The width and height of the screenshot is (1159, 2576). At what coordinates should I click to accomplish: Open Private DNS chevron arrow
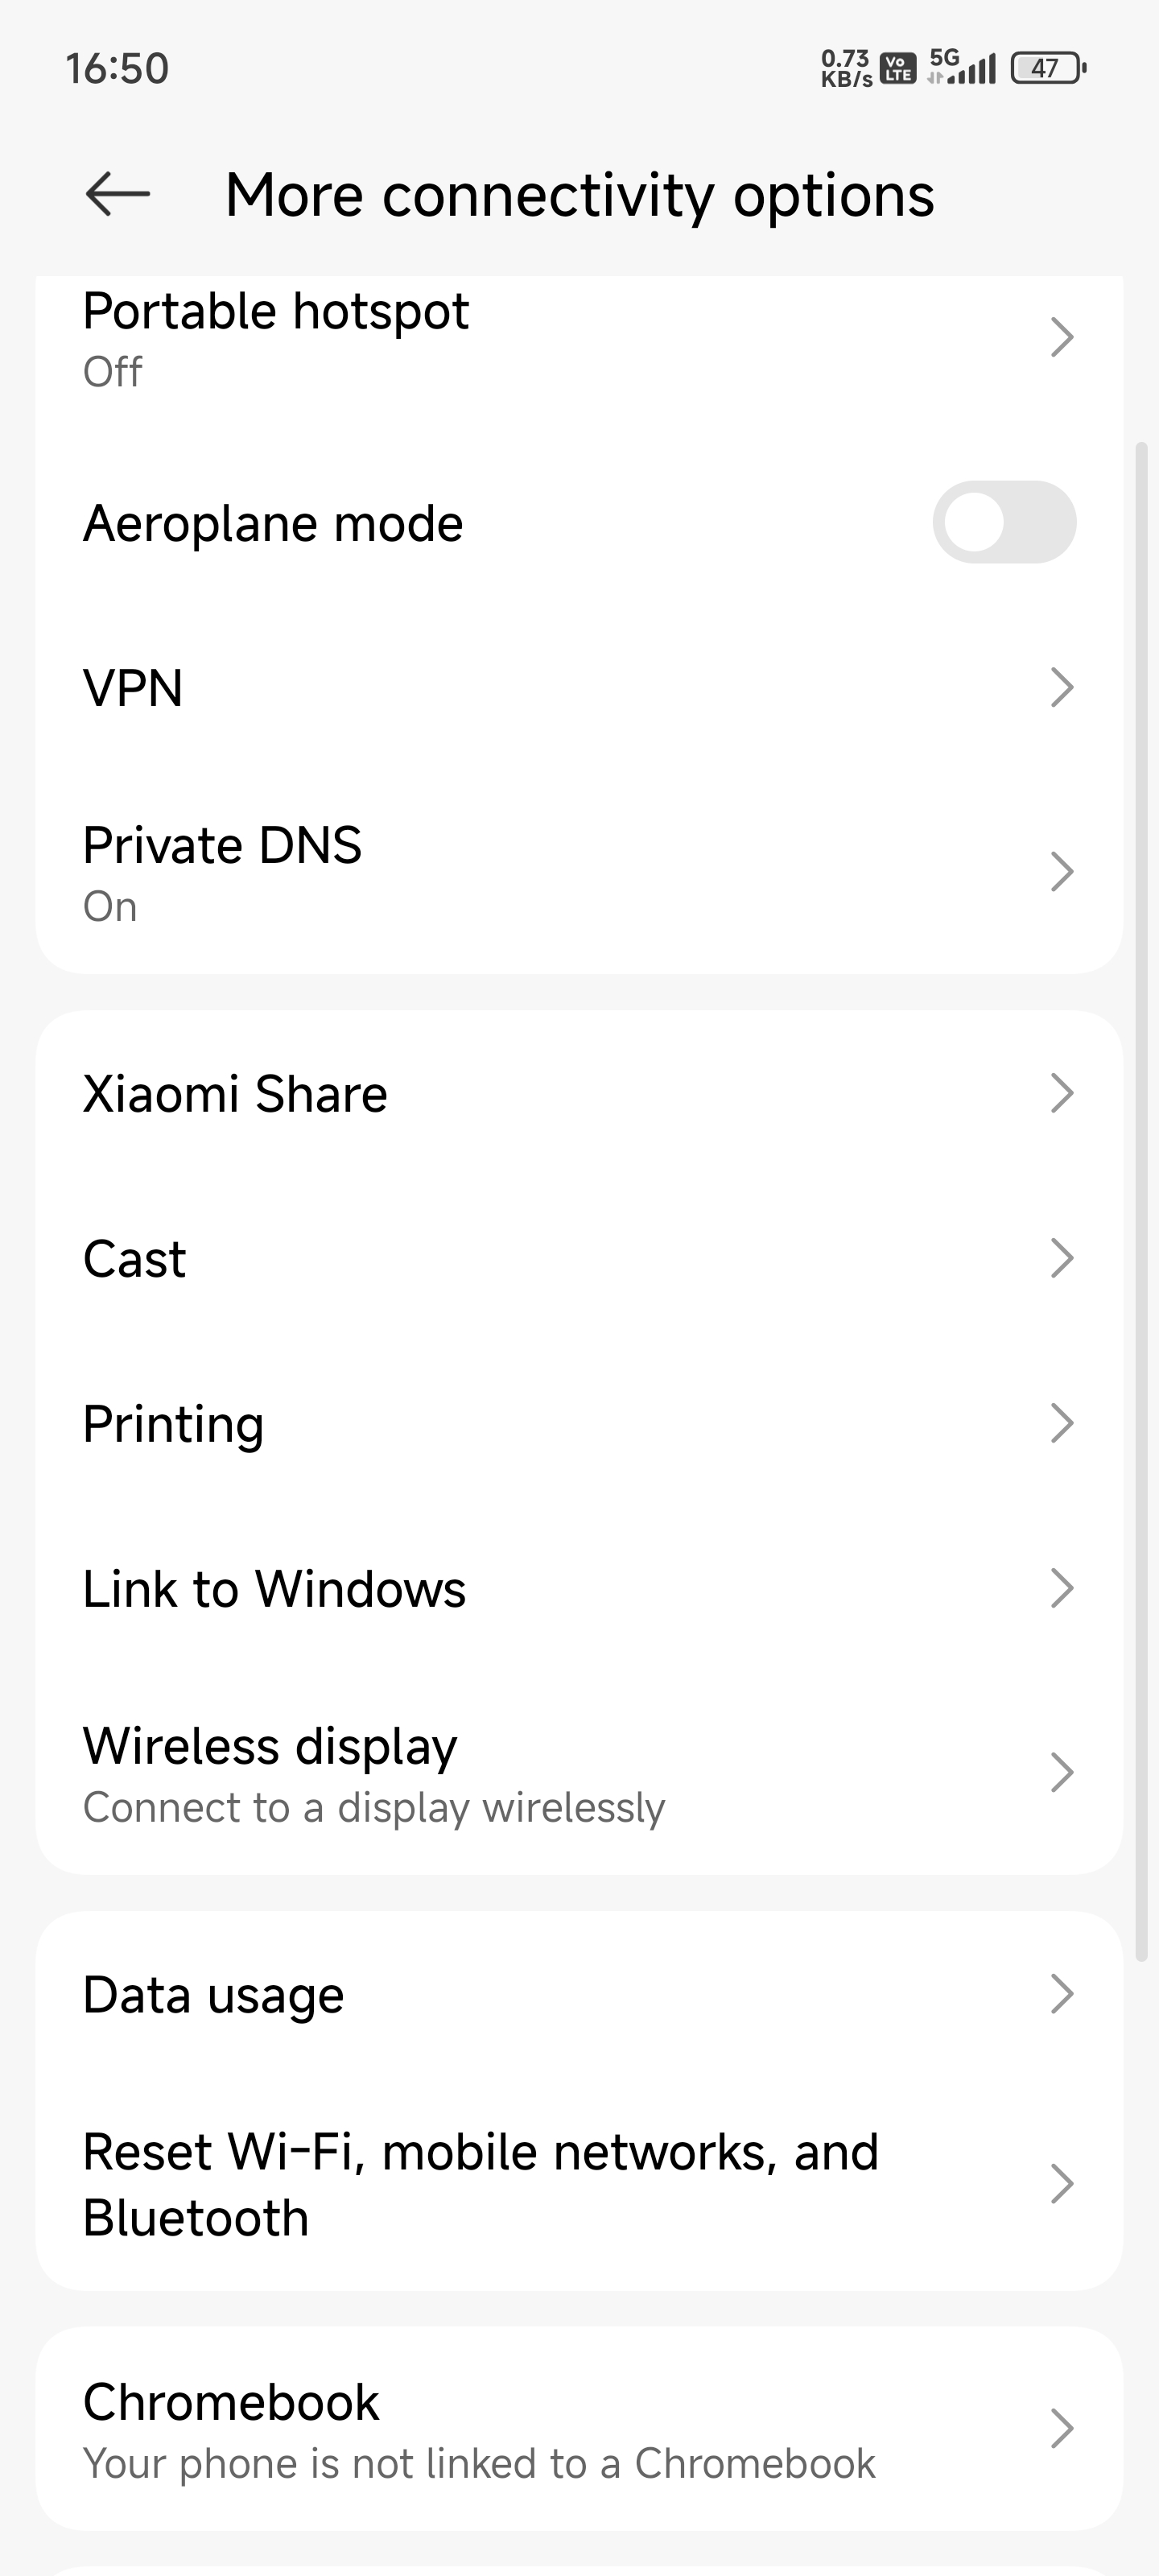point(1062,871)
